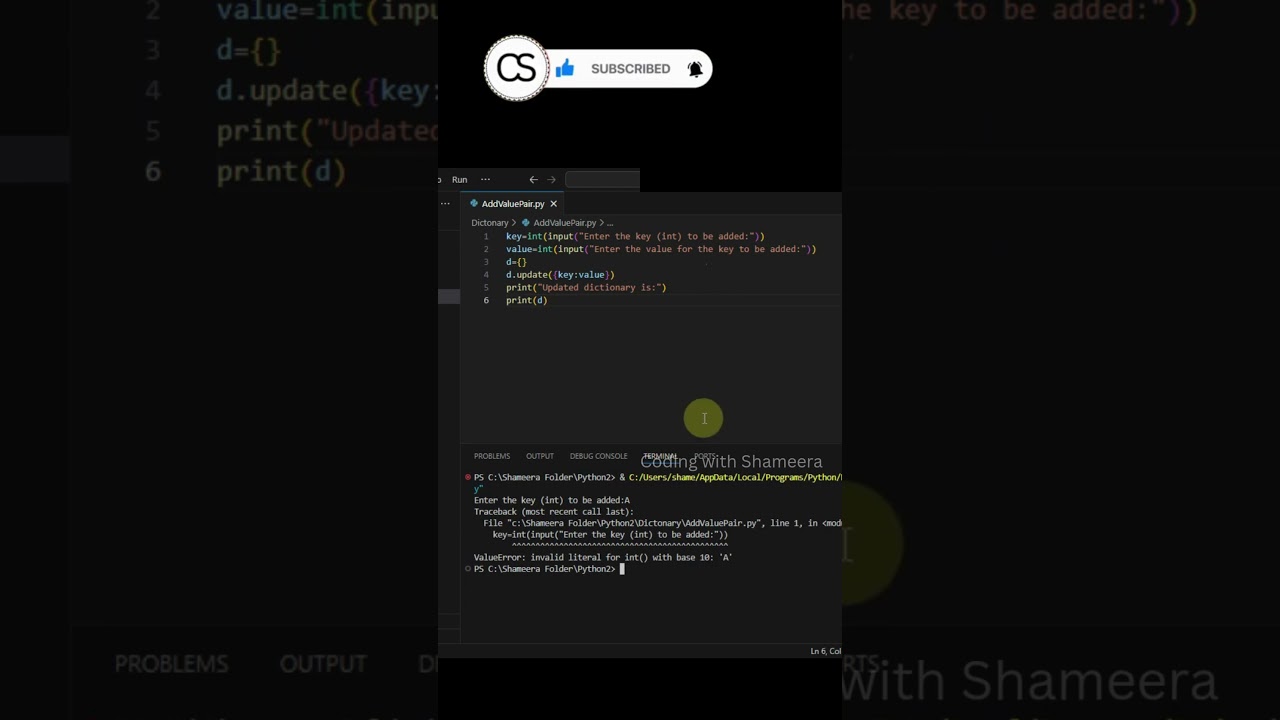Click the AddValuePair.py breadcrumb item
1280x720 pixels.
[564, 223]
